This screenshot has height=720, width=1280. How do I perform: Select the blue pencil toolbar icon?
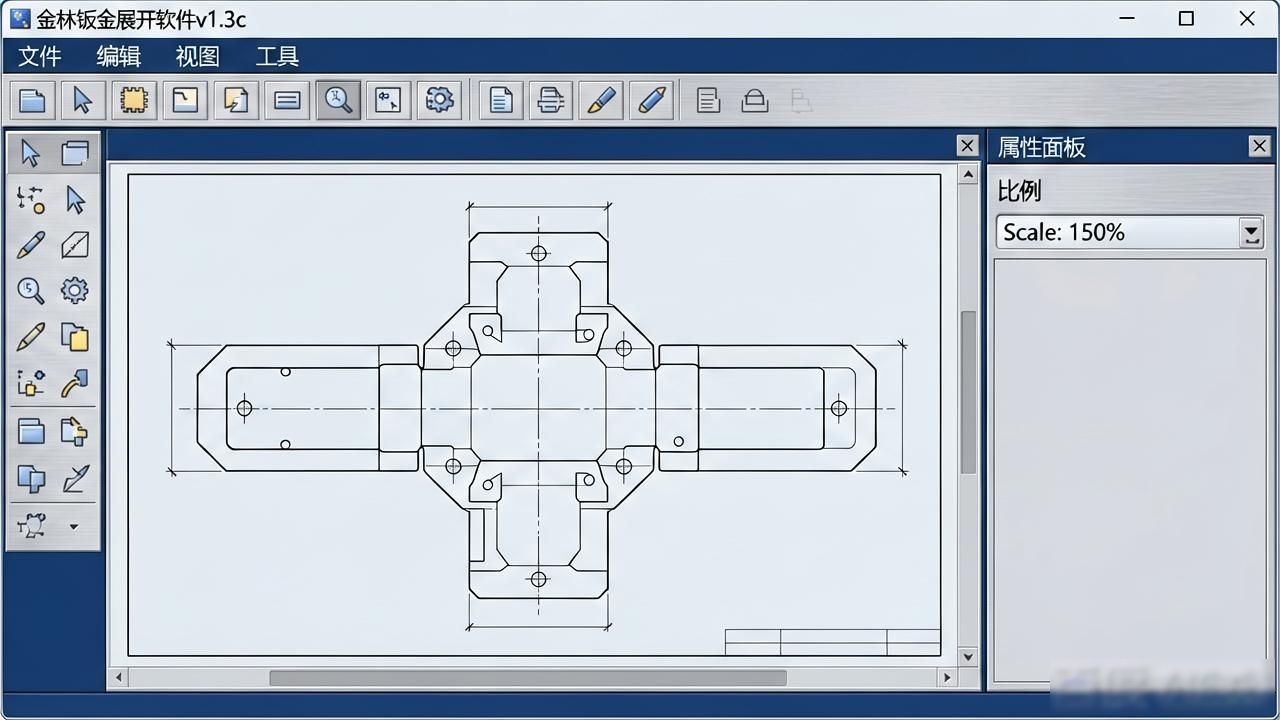[x=652, y=100]
